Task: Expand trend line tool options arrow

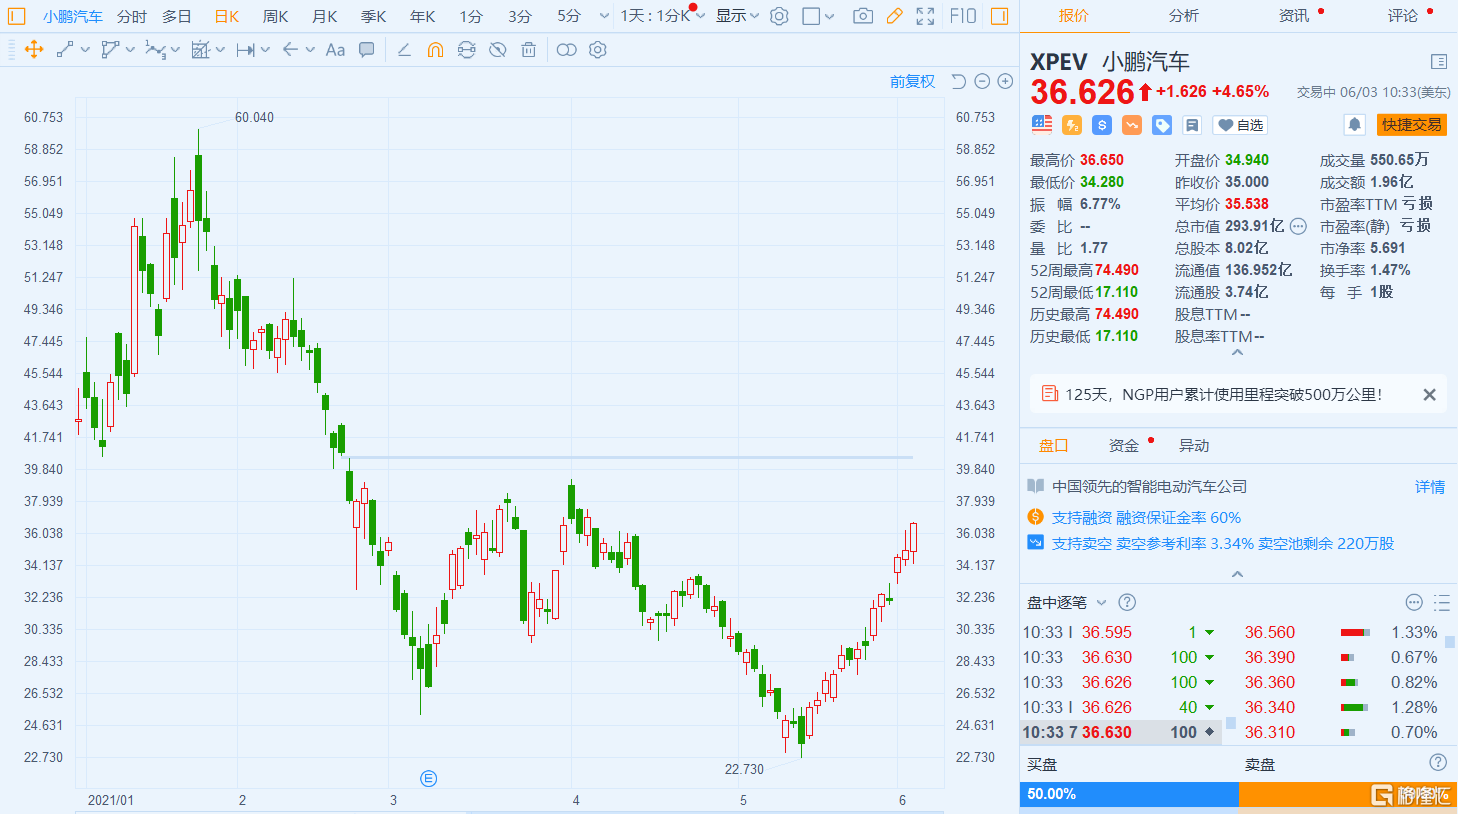Action: coord(85,50)
